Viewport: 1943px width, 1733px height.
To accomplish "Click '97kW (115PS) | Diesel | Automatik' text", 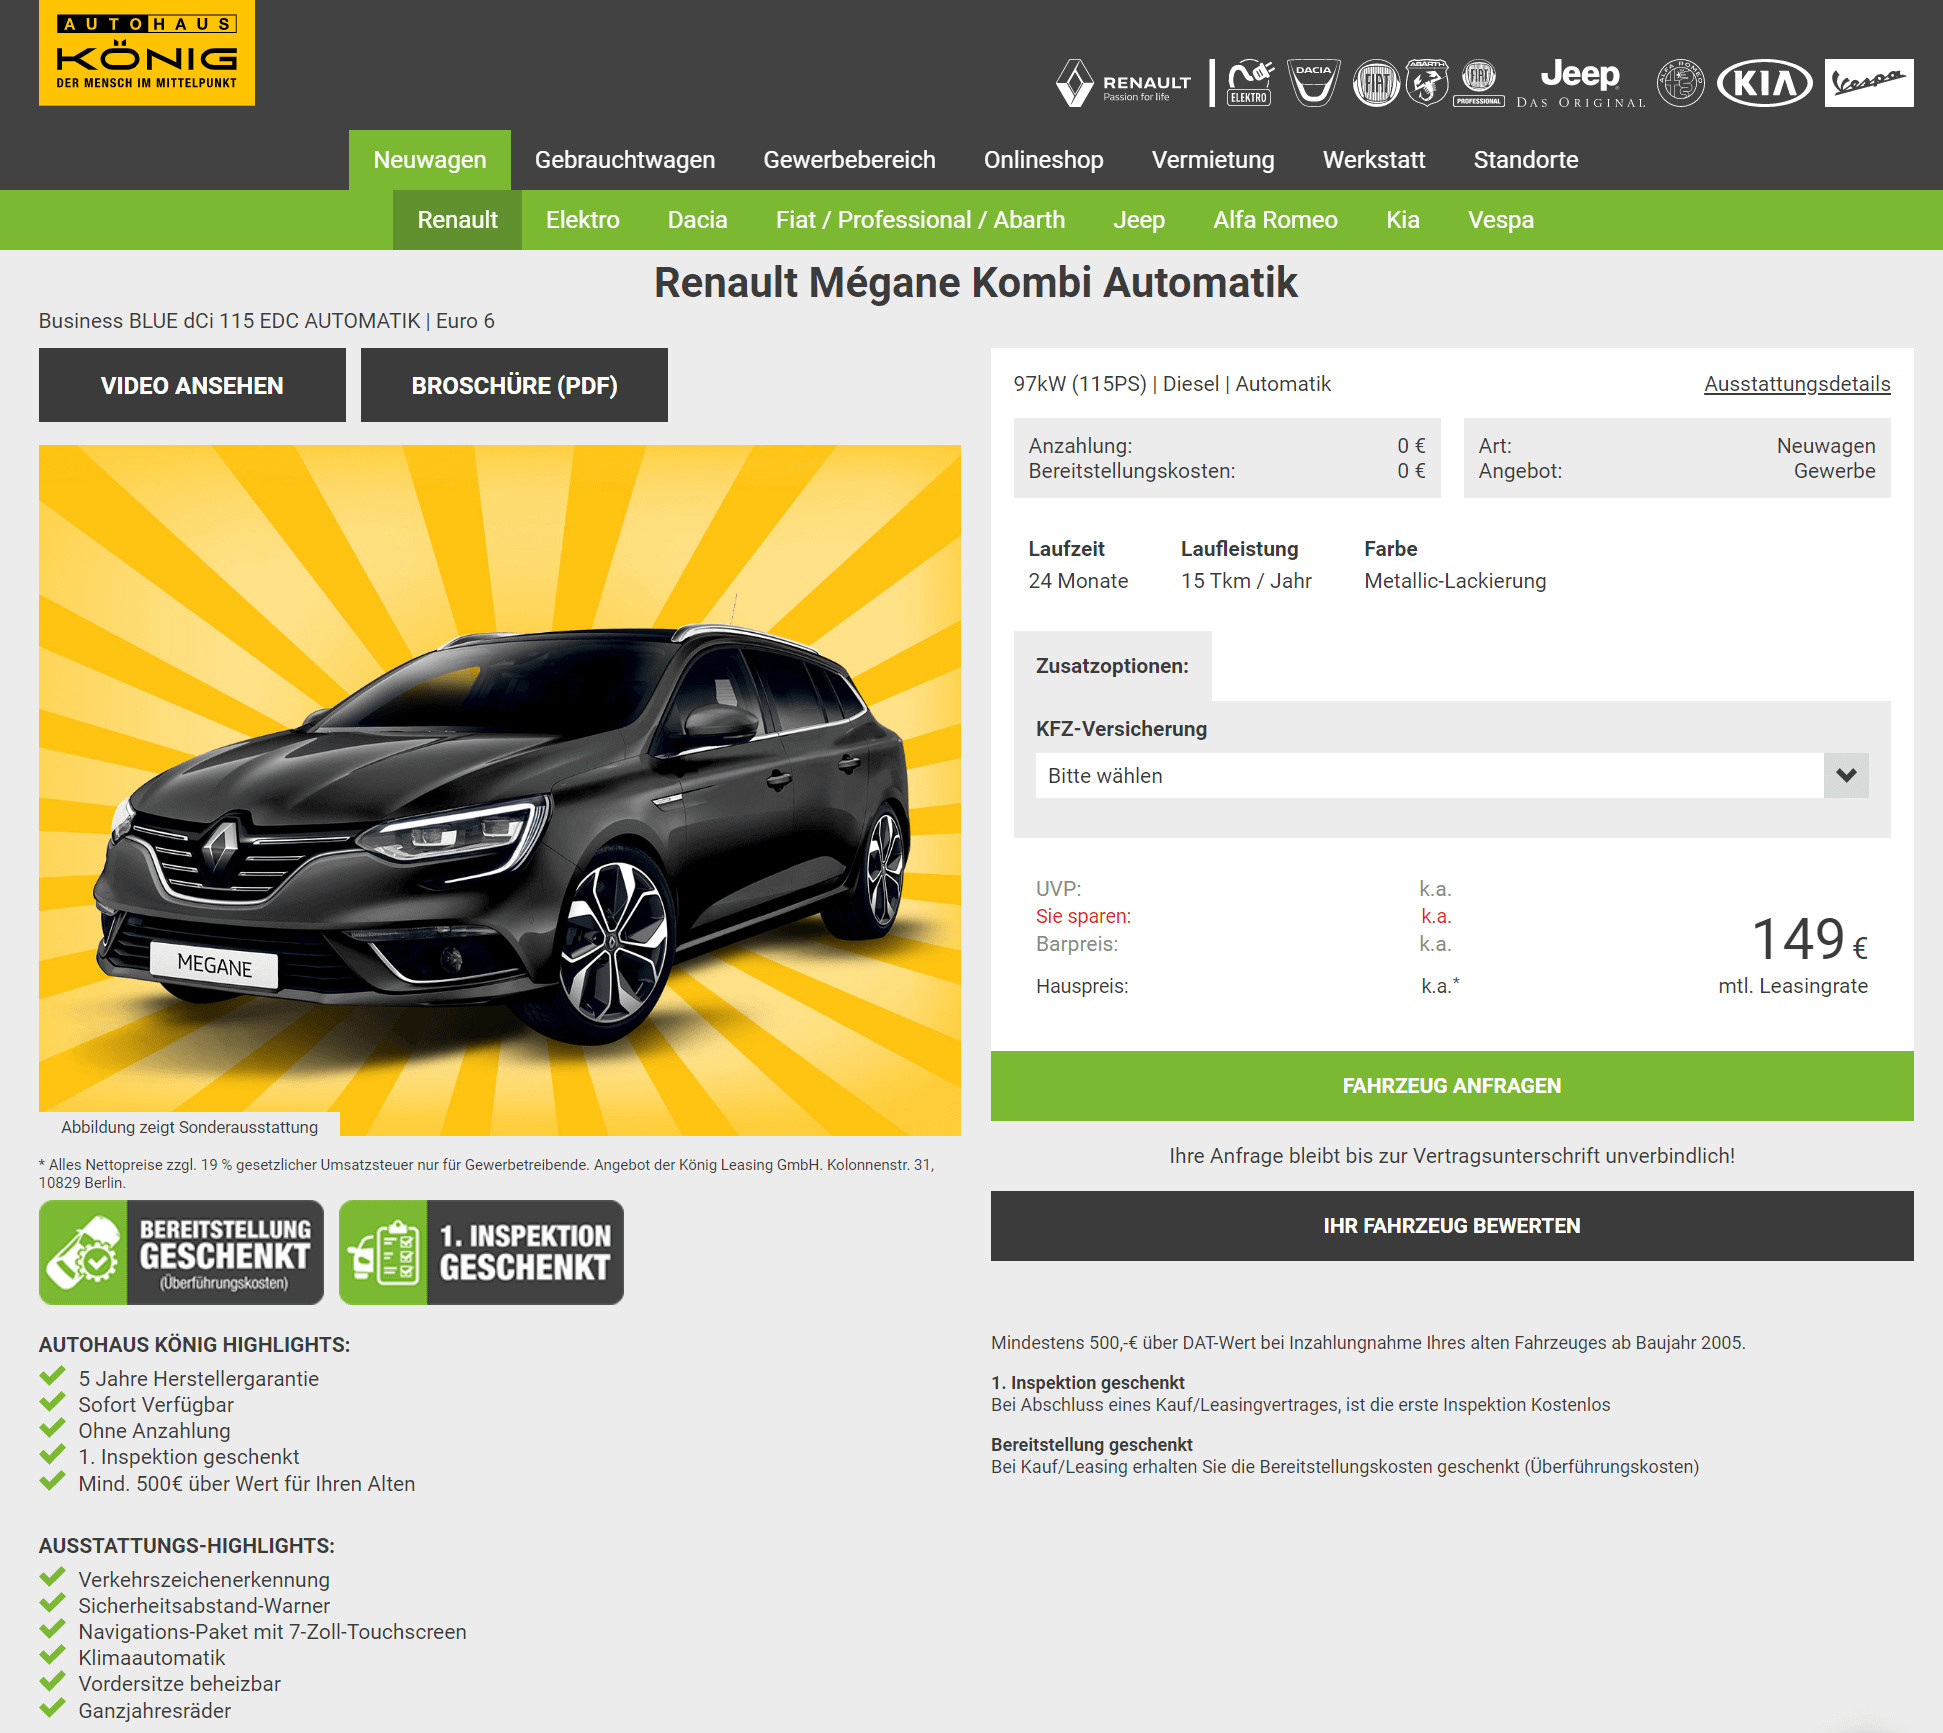I will pos(1172,384).
